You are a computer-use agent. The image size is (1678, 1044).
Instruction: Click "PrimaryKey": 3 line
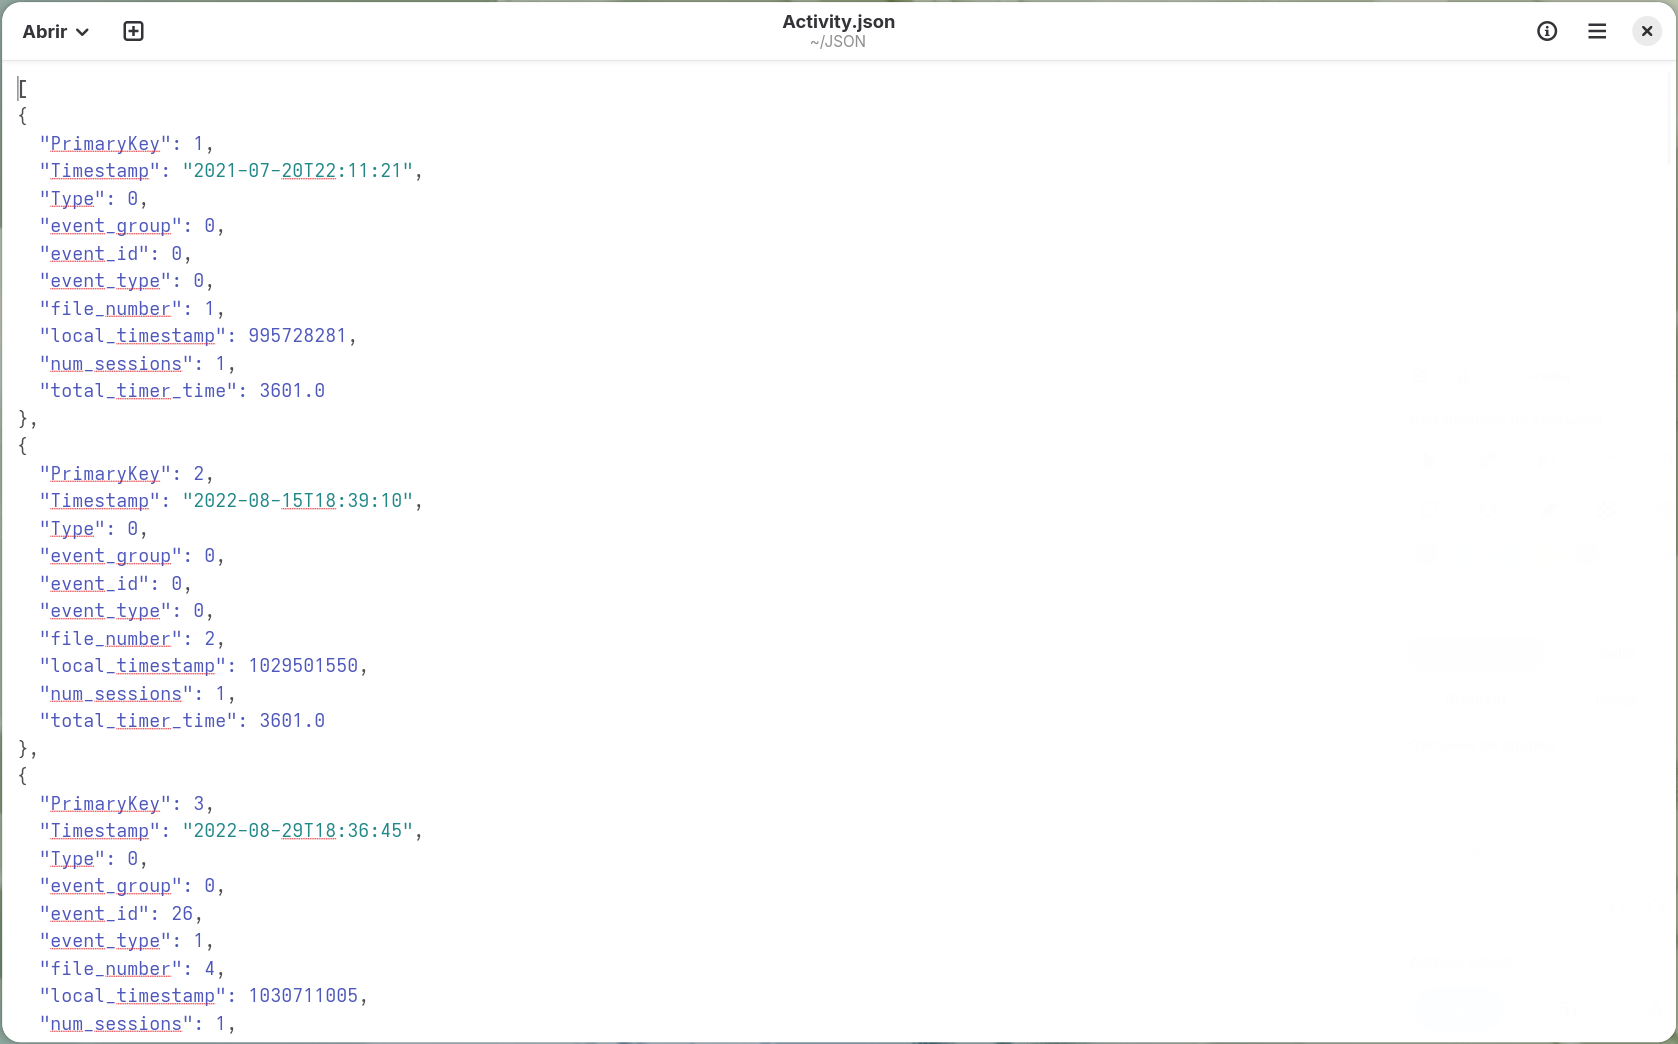(x=127, y=804)
